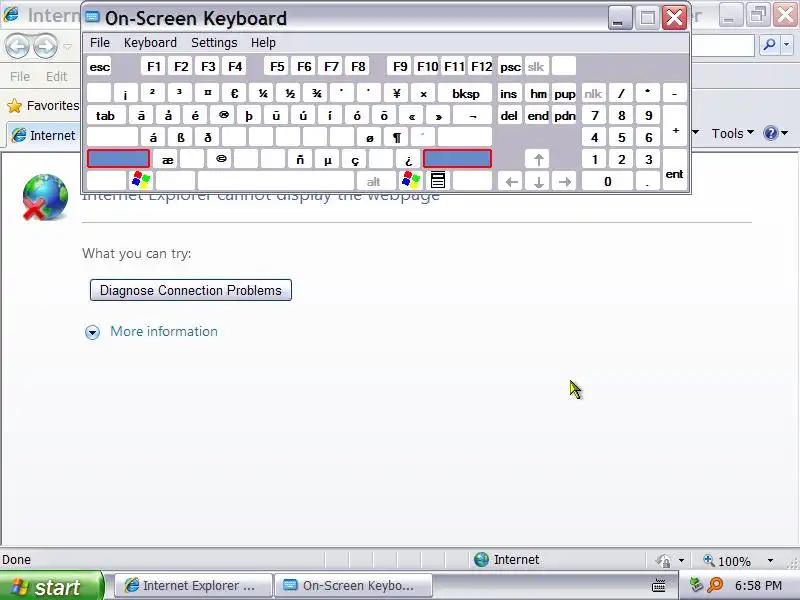800x600 pixels.
Task: Click the application menu key on keyboard
Action: [x=438, y=181]
